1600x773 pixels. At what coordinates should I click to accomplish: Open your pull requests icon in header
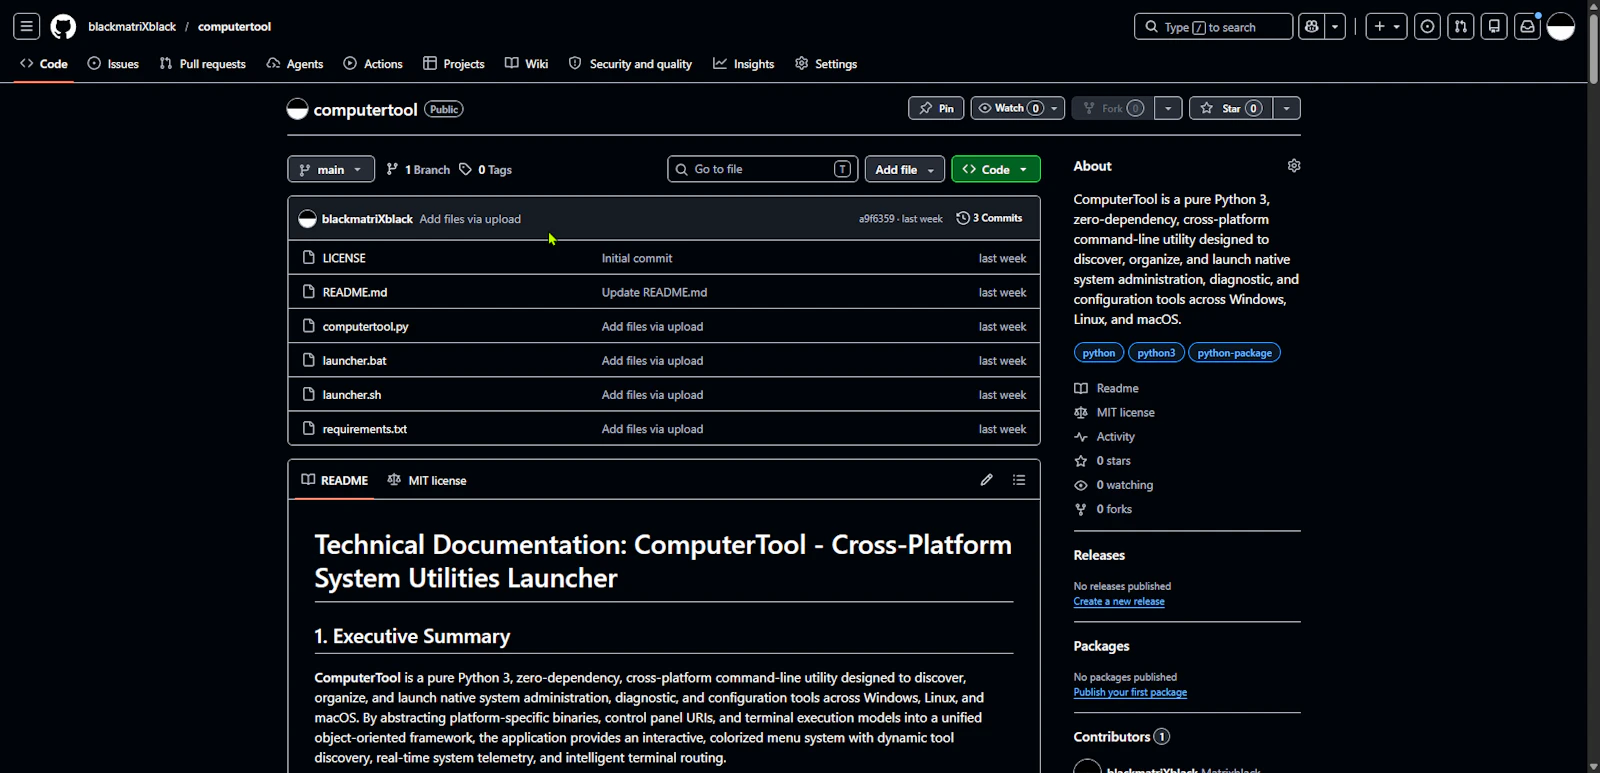(x=1461, y=27)
